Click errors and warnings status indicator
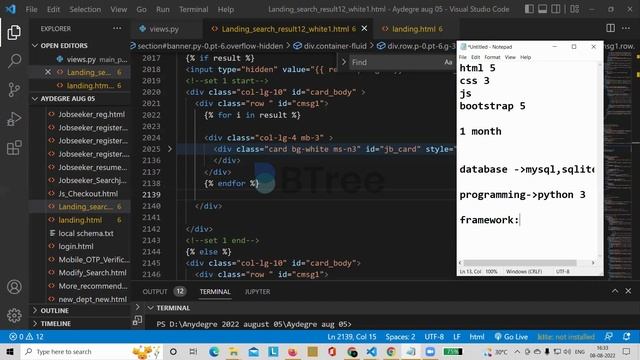Viewport: 640px width, 360px height. coord(26,337)
